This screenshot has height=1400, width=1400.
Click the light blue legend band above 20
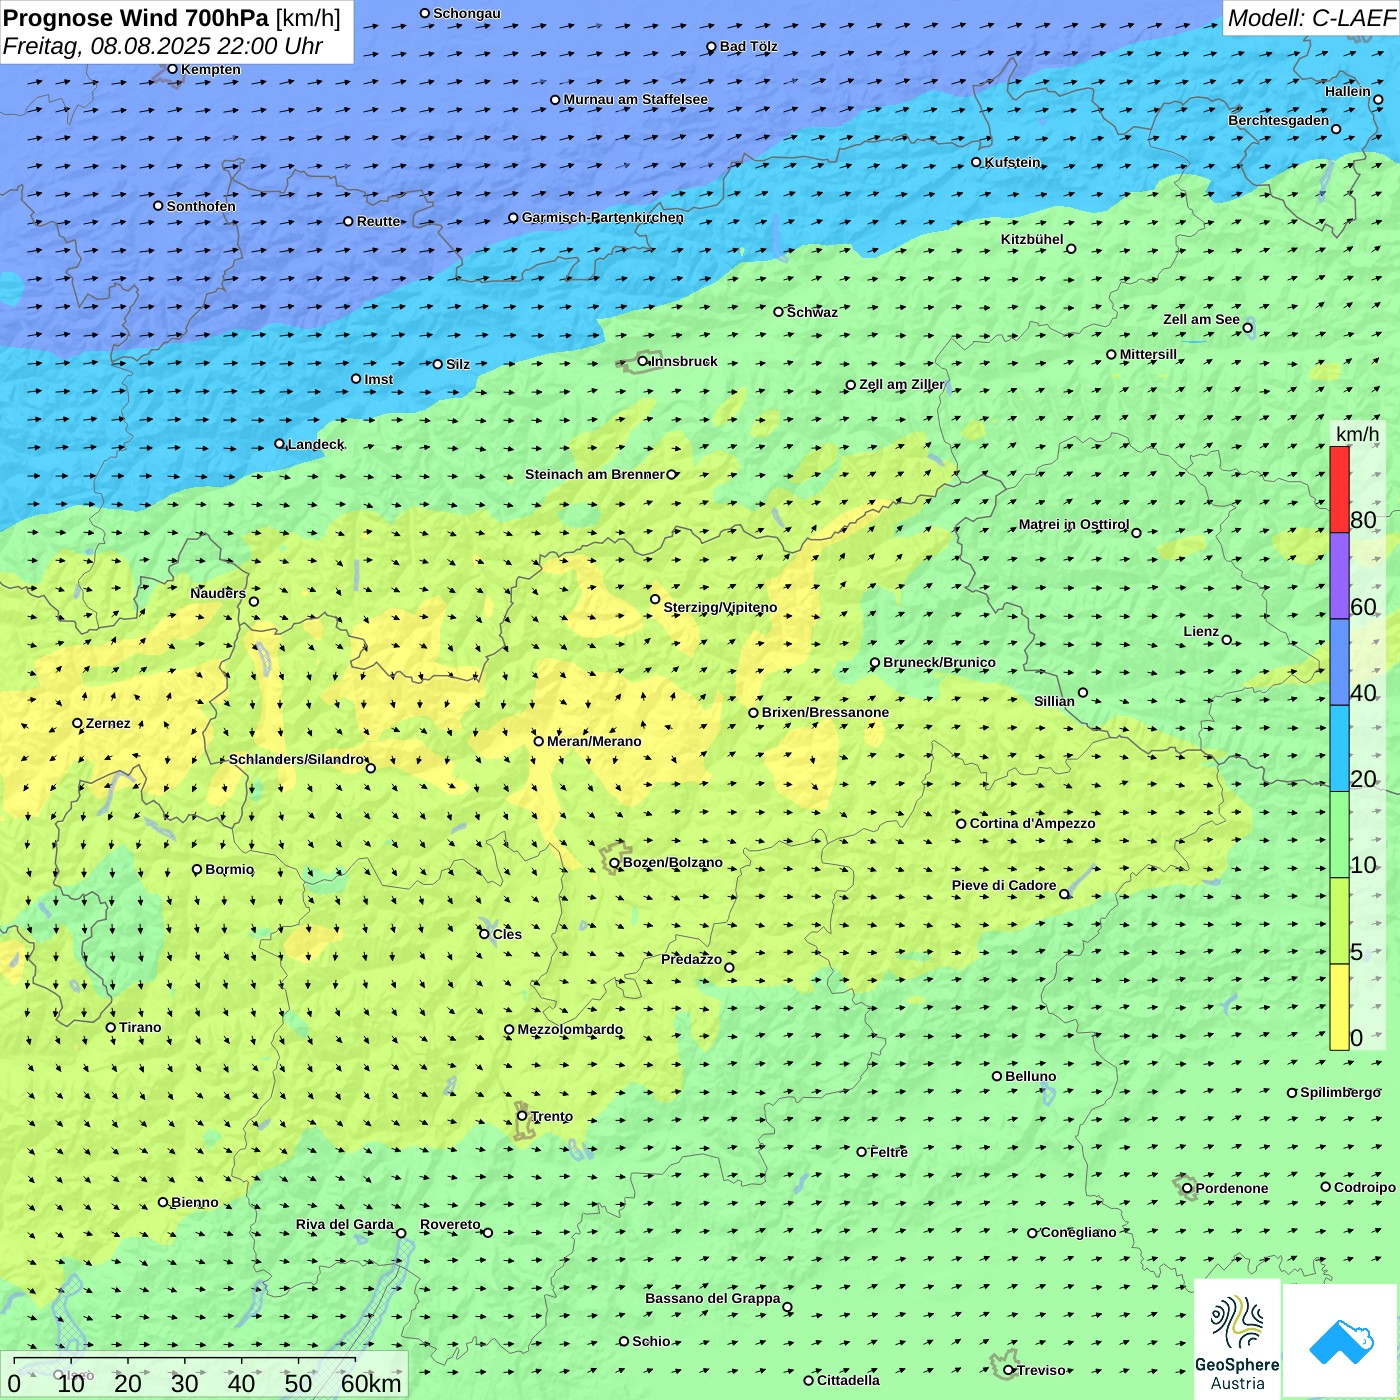[1339, 748]
